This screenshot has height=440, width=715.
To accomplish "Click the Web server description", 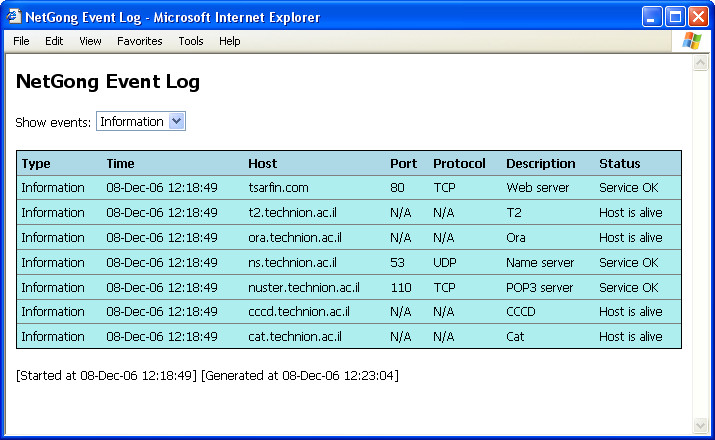I will [538, 188].
